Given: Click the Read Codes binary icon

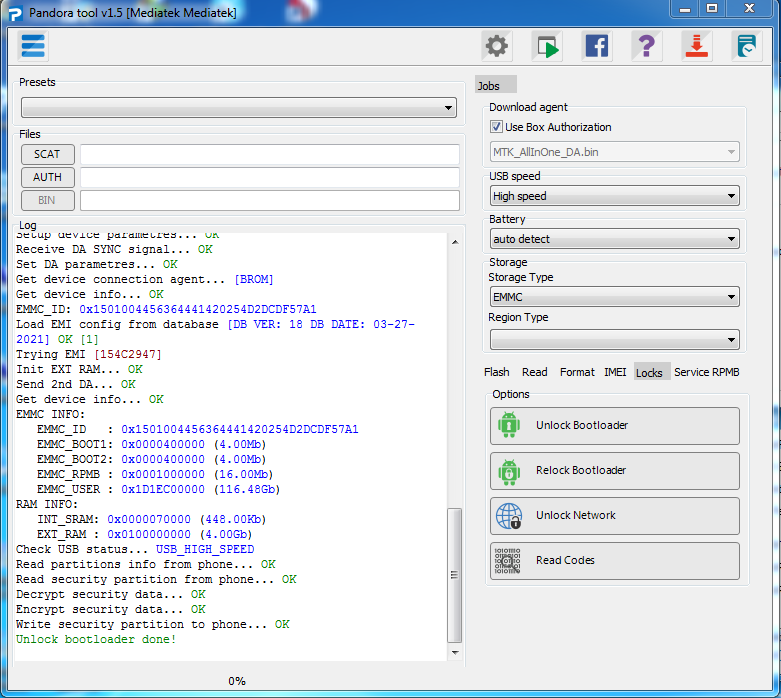Looking at the screenshot, I should click(508, 561).
